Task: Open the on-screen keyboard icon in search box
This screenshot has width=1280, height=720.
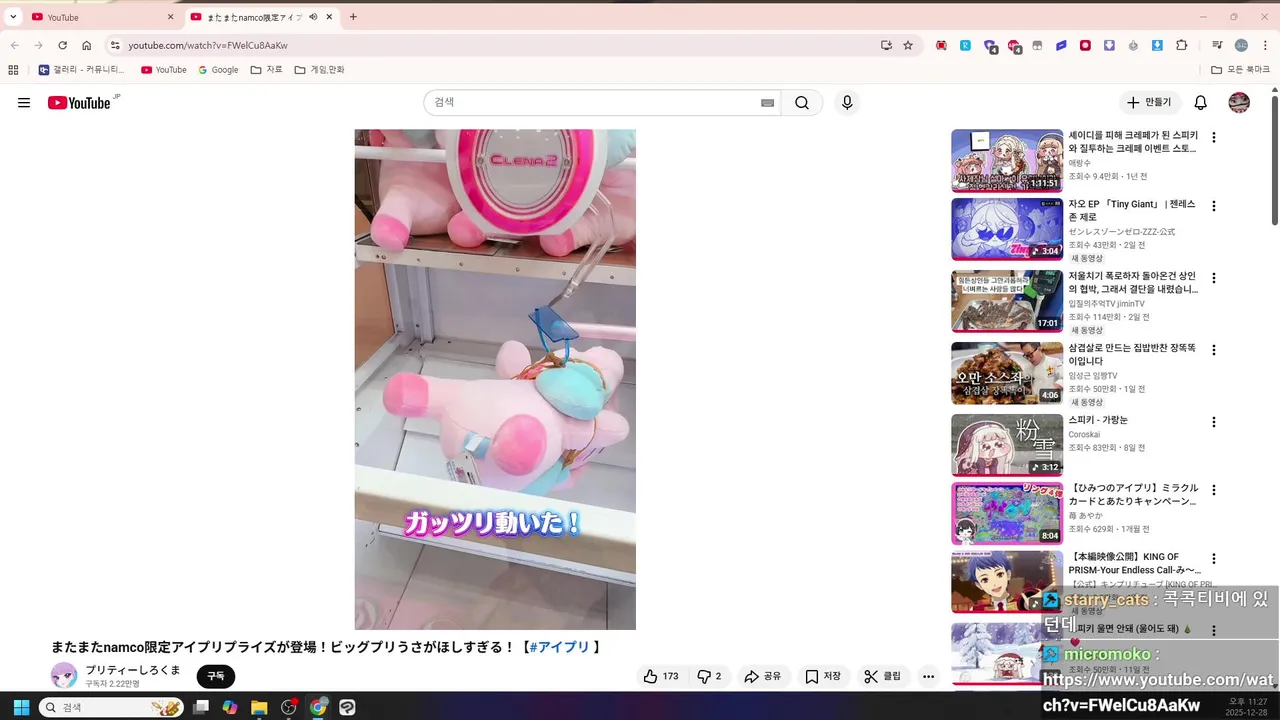Action: pyautogui.click(x=768, y=103)
